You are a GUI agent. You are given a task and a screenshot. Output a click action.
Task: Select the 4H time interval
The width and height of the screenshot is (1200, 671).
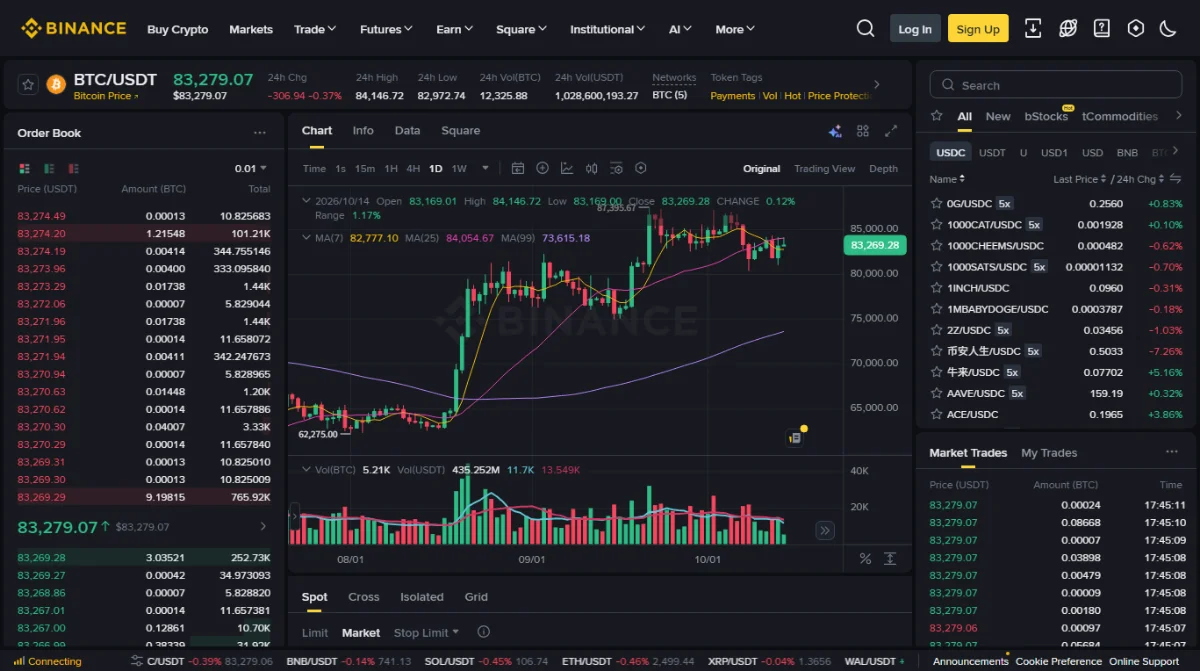coord(413,168)
